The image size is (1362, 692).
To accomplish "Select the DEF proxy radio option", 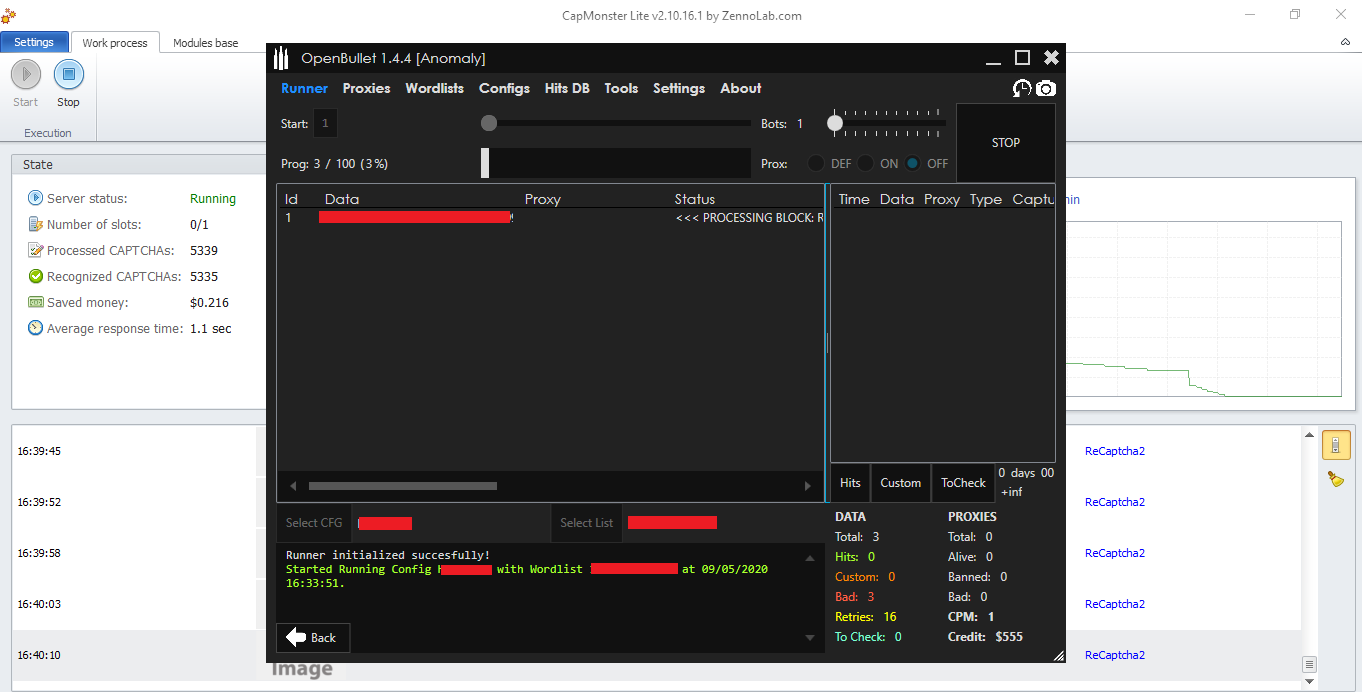I will (816, 164).
